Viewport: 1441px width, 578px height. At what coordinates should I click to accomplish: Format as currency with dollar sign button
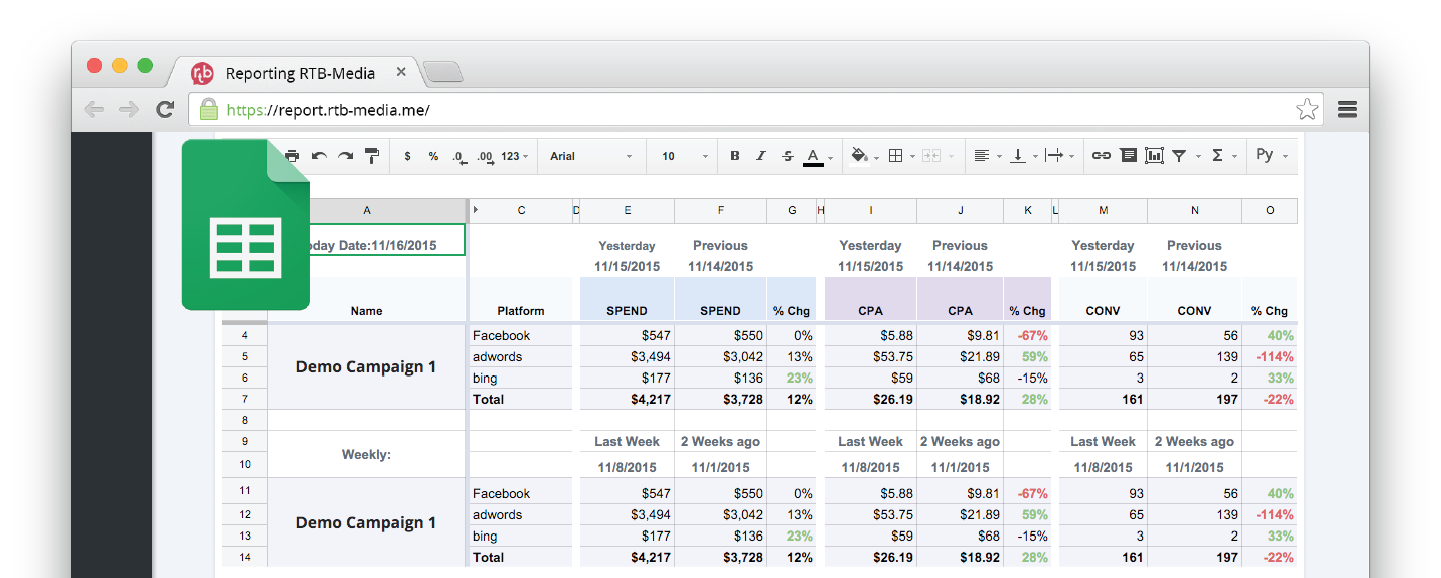(x=407, y=156)
